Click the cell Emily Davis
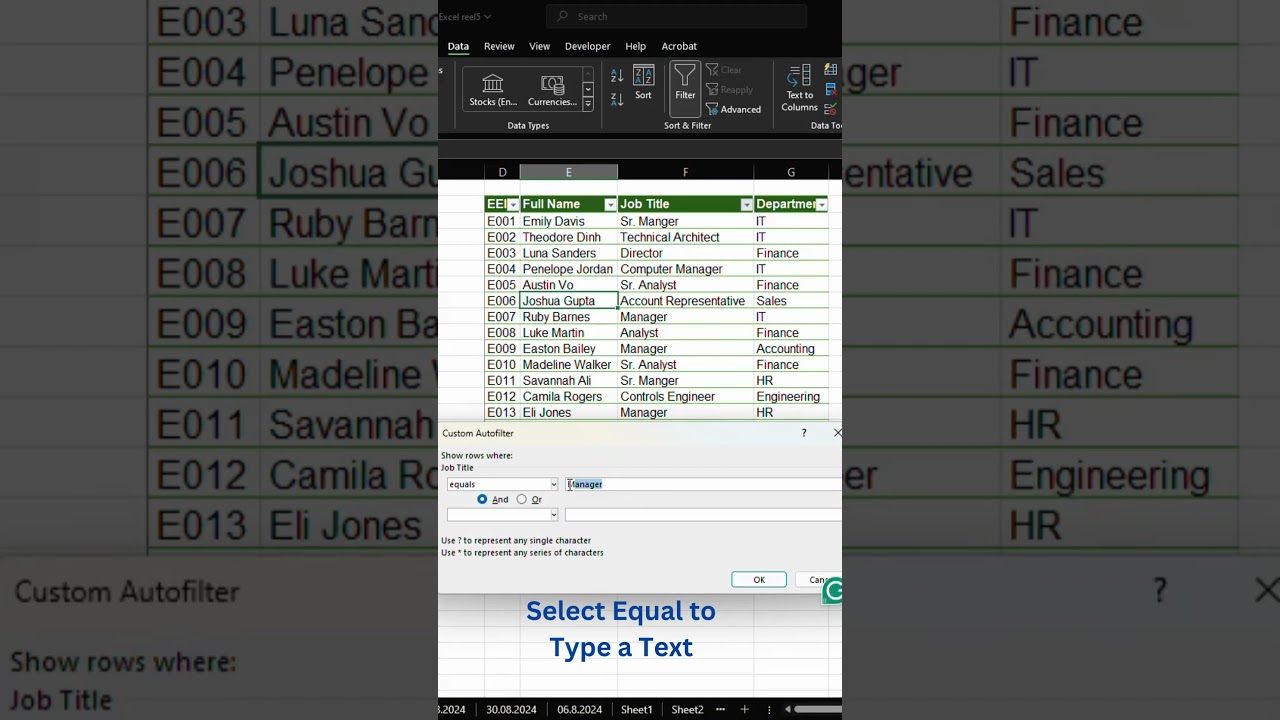Image resolution: width=1280 pixels, height=720 pixels. 568,221
